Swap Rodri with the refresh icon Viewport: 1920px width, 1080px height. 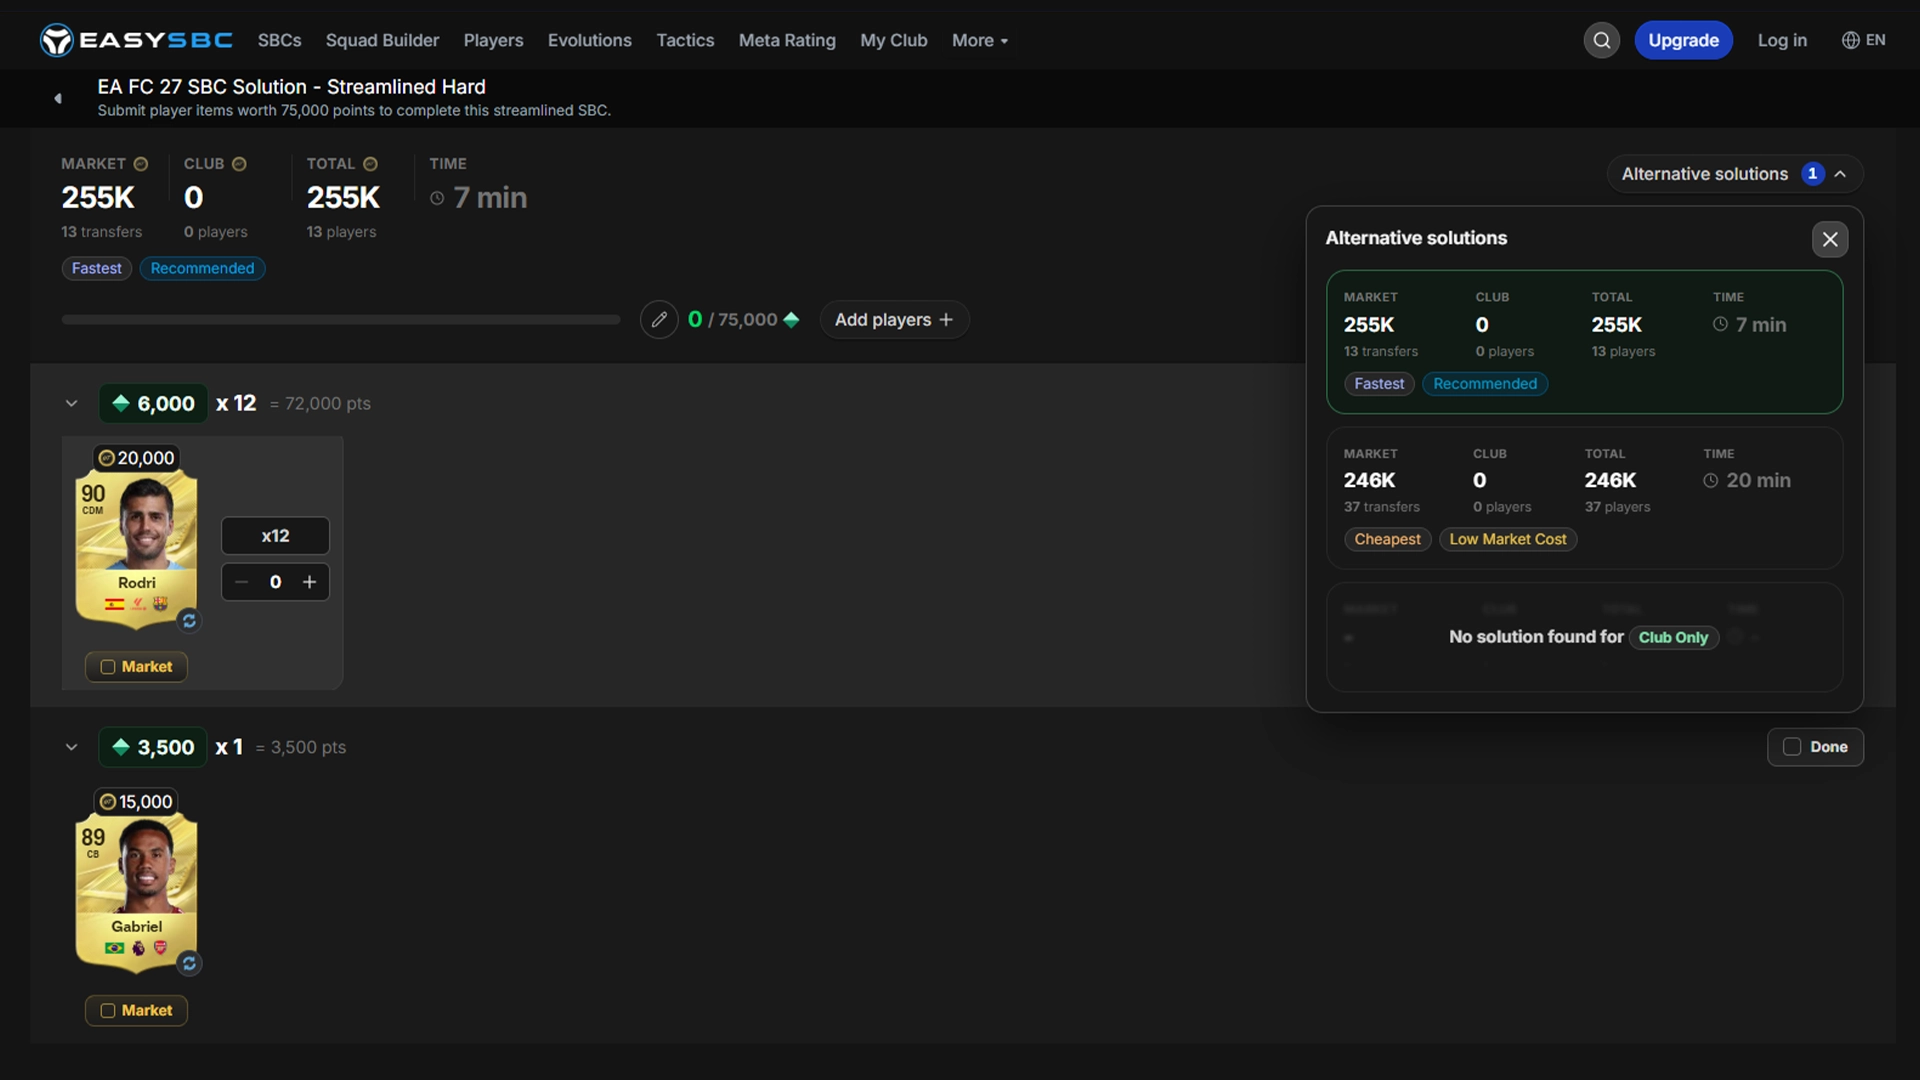tap(189, 621)
